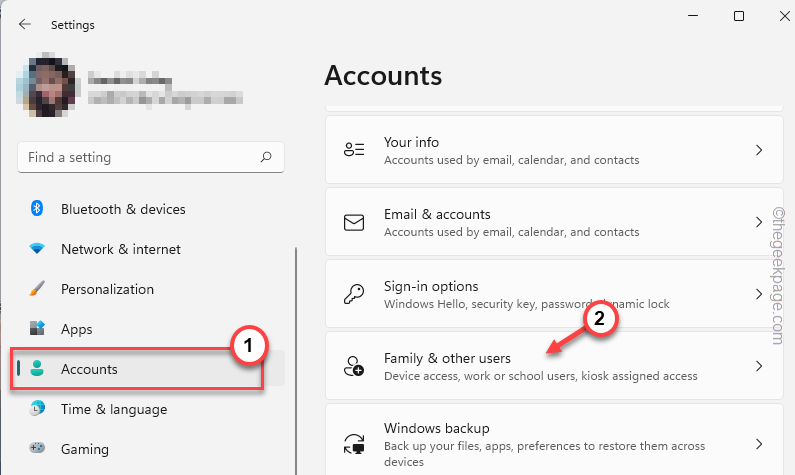Click the search magnifier icon
The width and height of the screenshot is (795, 475).
click(266, 157)
